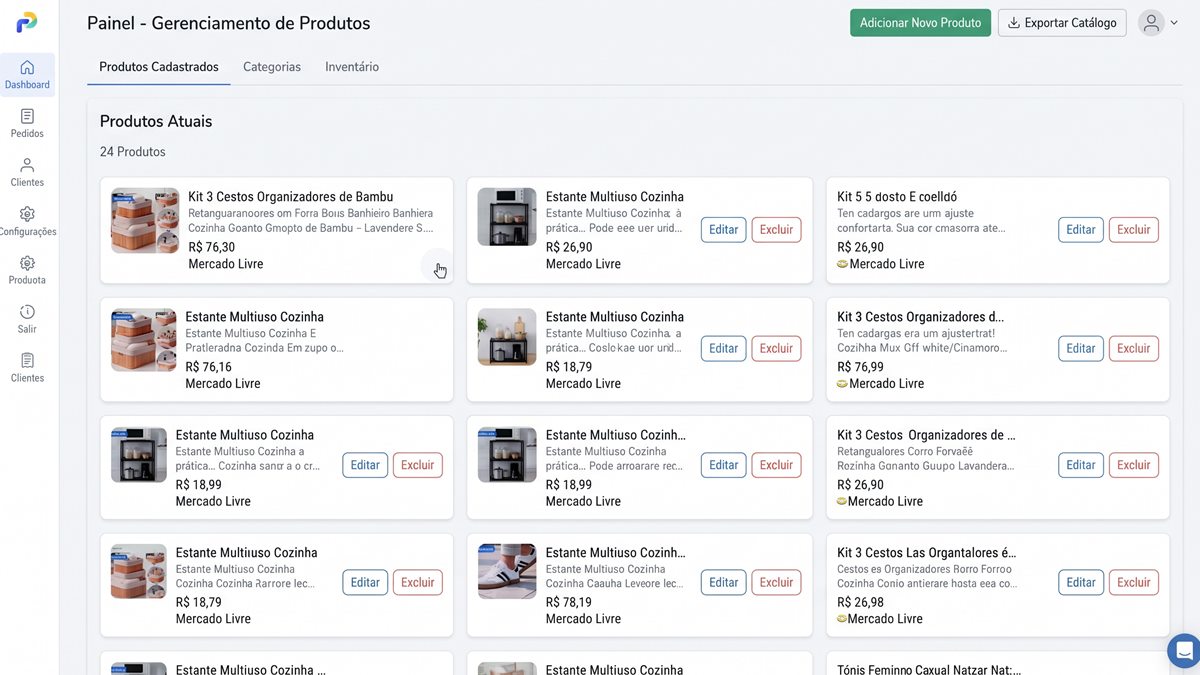This screenshot has height=675, width=1200.
Task: Edit the product priced R$ 78,19
Action: (724, 583)
